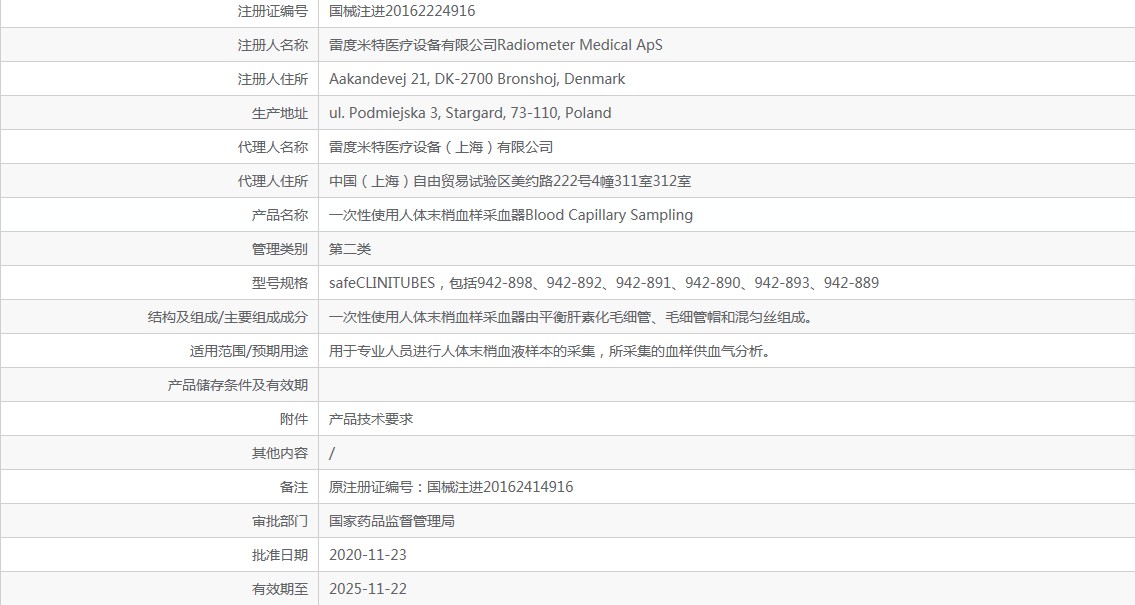Click the label 产品名称
Image resolution: width=1135 pixels, height=605 pixels.
[280, 215]
